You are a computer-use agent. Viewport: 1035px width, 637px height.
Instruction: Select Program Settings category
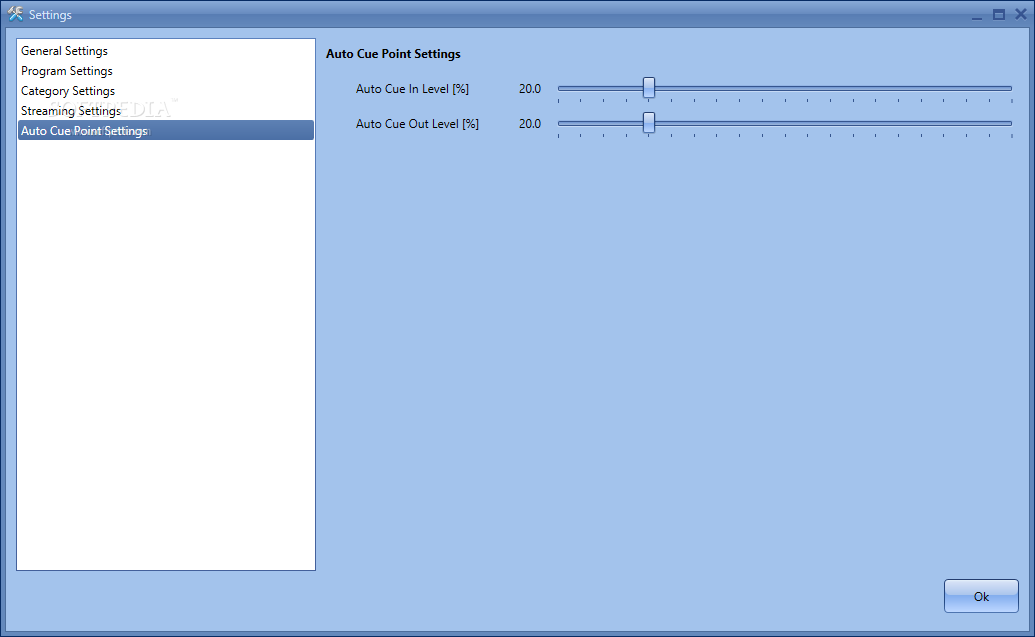(x=166, y=71)
